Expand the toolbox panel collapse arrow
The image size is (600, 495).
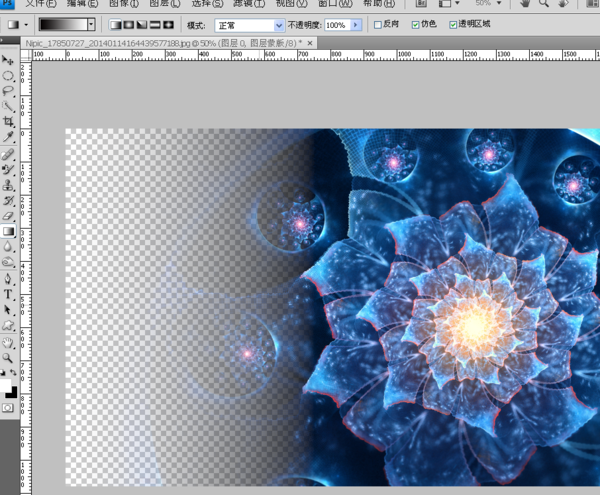pyautogui.click(x=2, y=40)
